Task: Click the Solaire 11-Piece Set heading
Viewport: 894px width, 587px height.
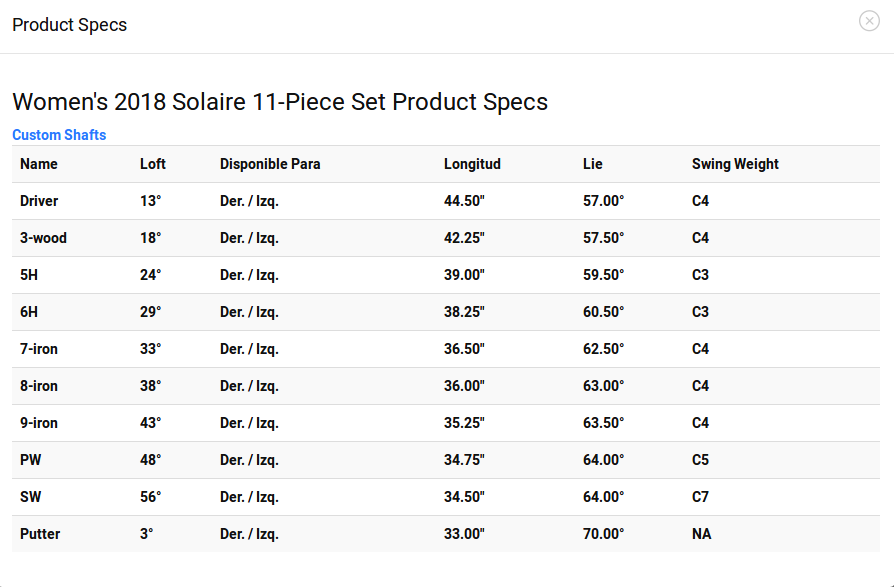Action: point(280,102)
